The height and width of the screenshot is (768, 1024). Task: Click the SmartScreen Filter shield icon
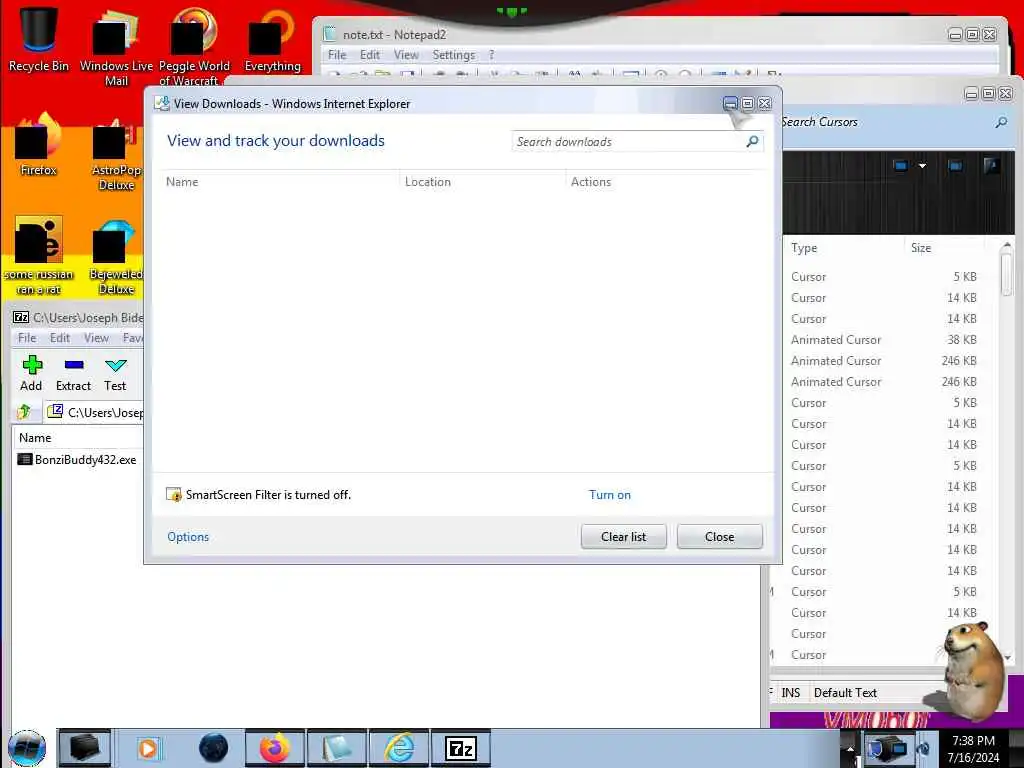pyautogui.click(x=174, y=494)
